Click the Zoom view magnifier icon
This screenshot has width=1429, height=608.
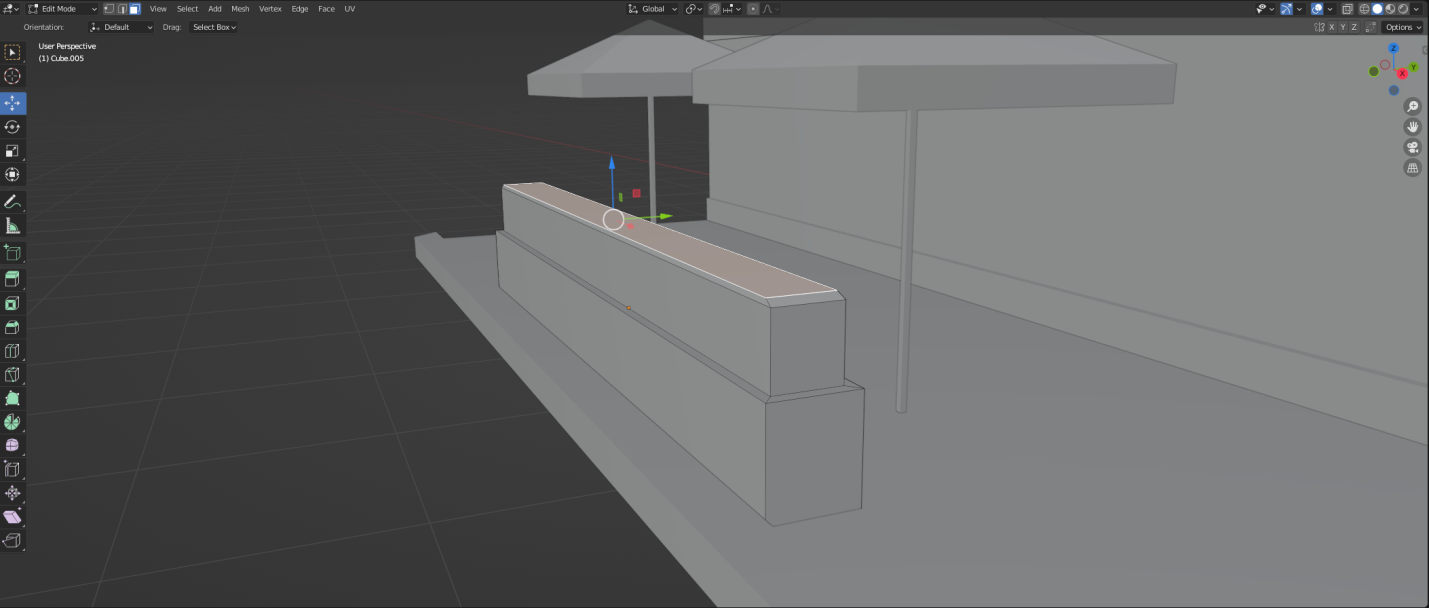click(1412, 107)
